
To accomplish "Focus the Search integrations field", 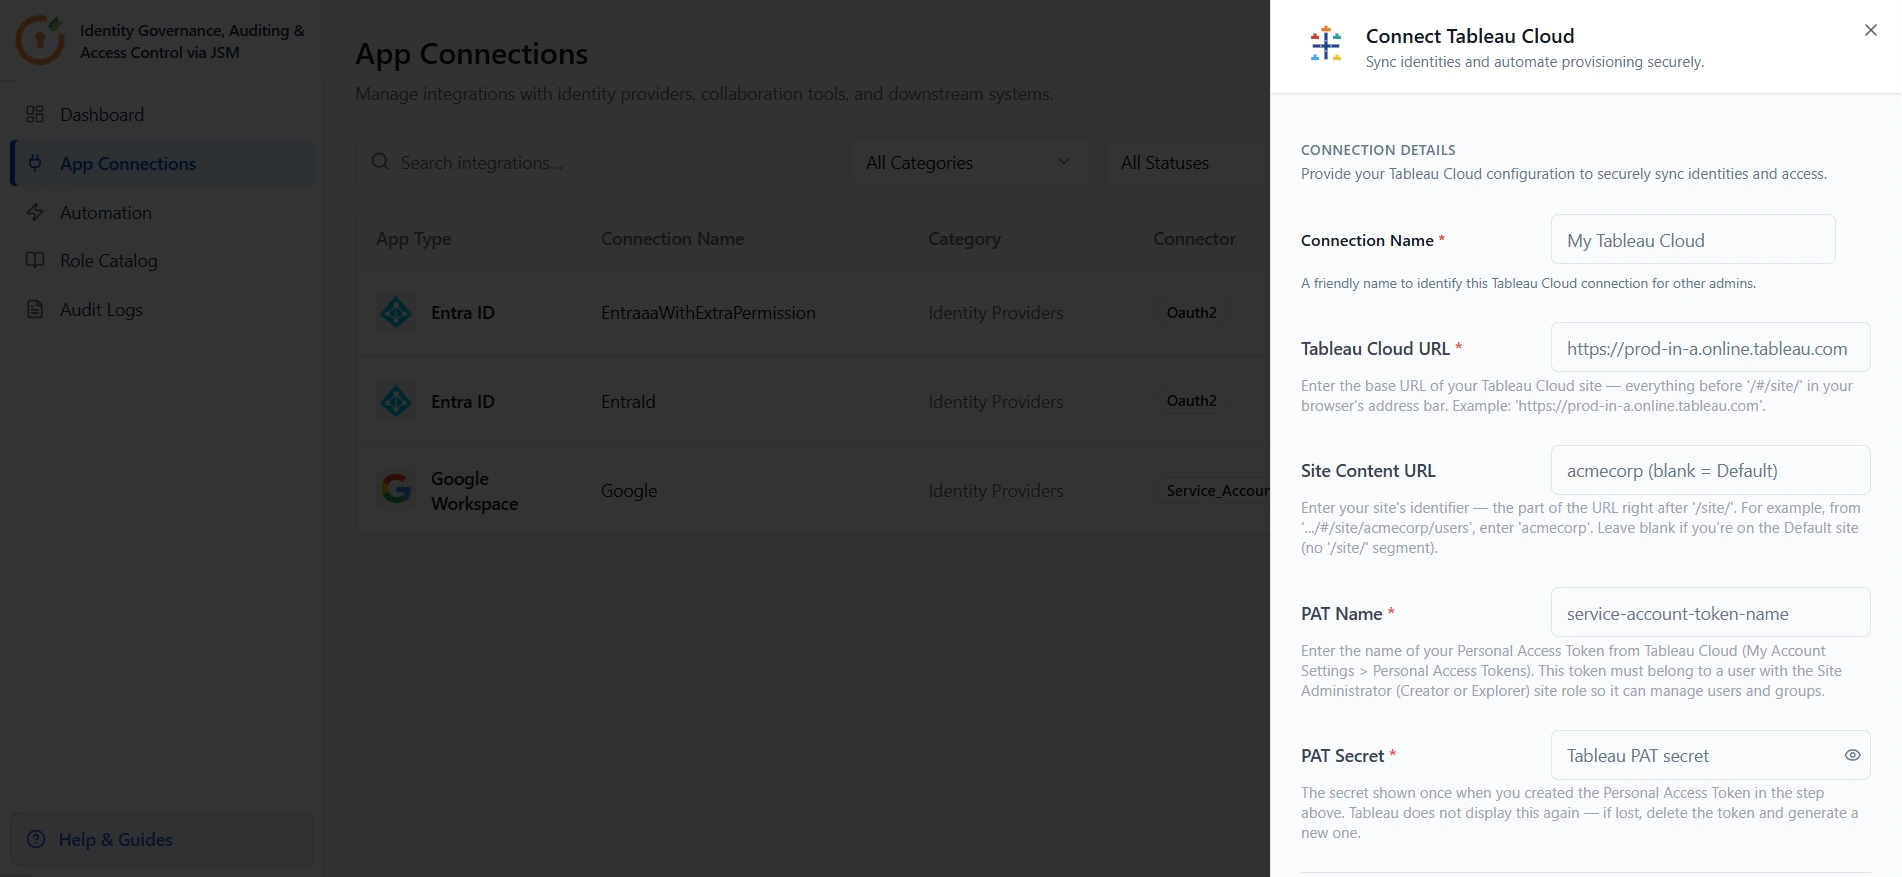I will pyautogui.click(x=595, y=162).
